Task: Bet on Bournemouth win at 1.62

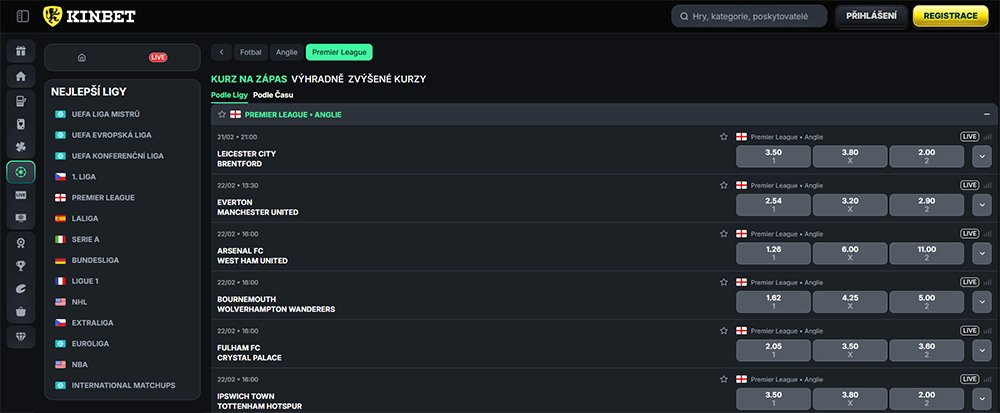Action: 774,302
